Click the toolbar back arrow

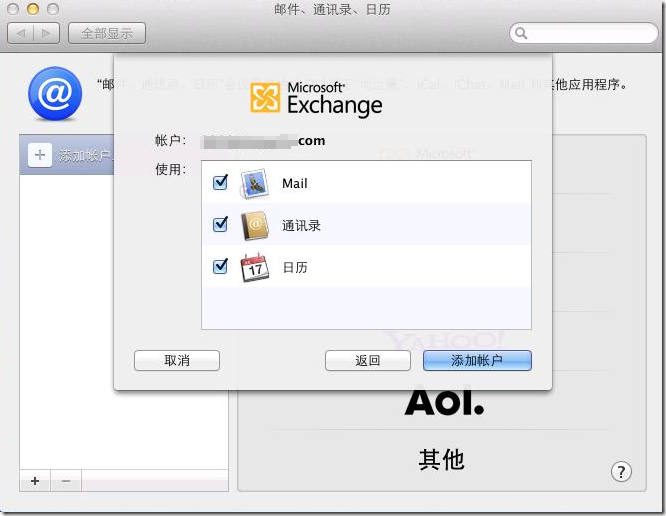click(20, 33)
